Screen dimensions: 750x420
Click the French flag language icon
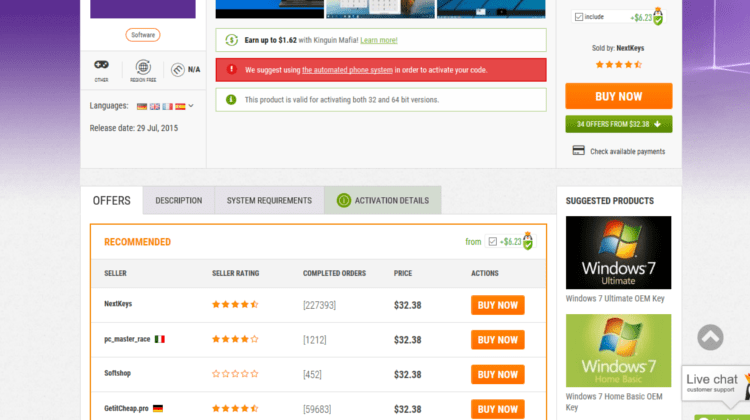[167, 106]
